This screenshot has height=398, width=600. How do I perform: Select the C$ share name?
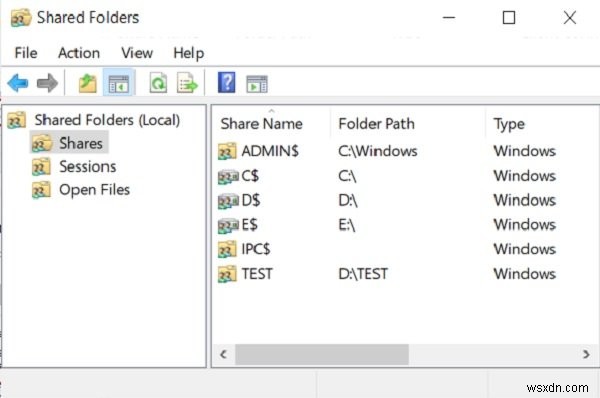[250, 176]
